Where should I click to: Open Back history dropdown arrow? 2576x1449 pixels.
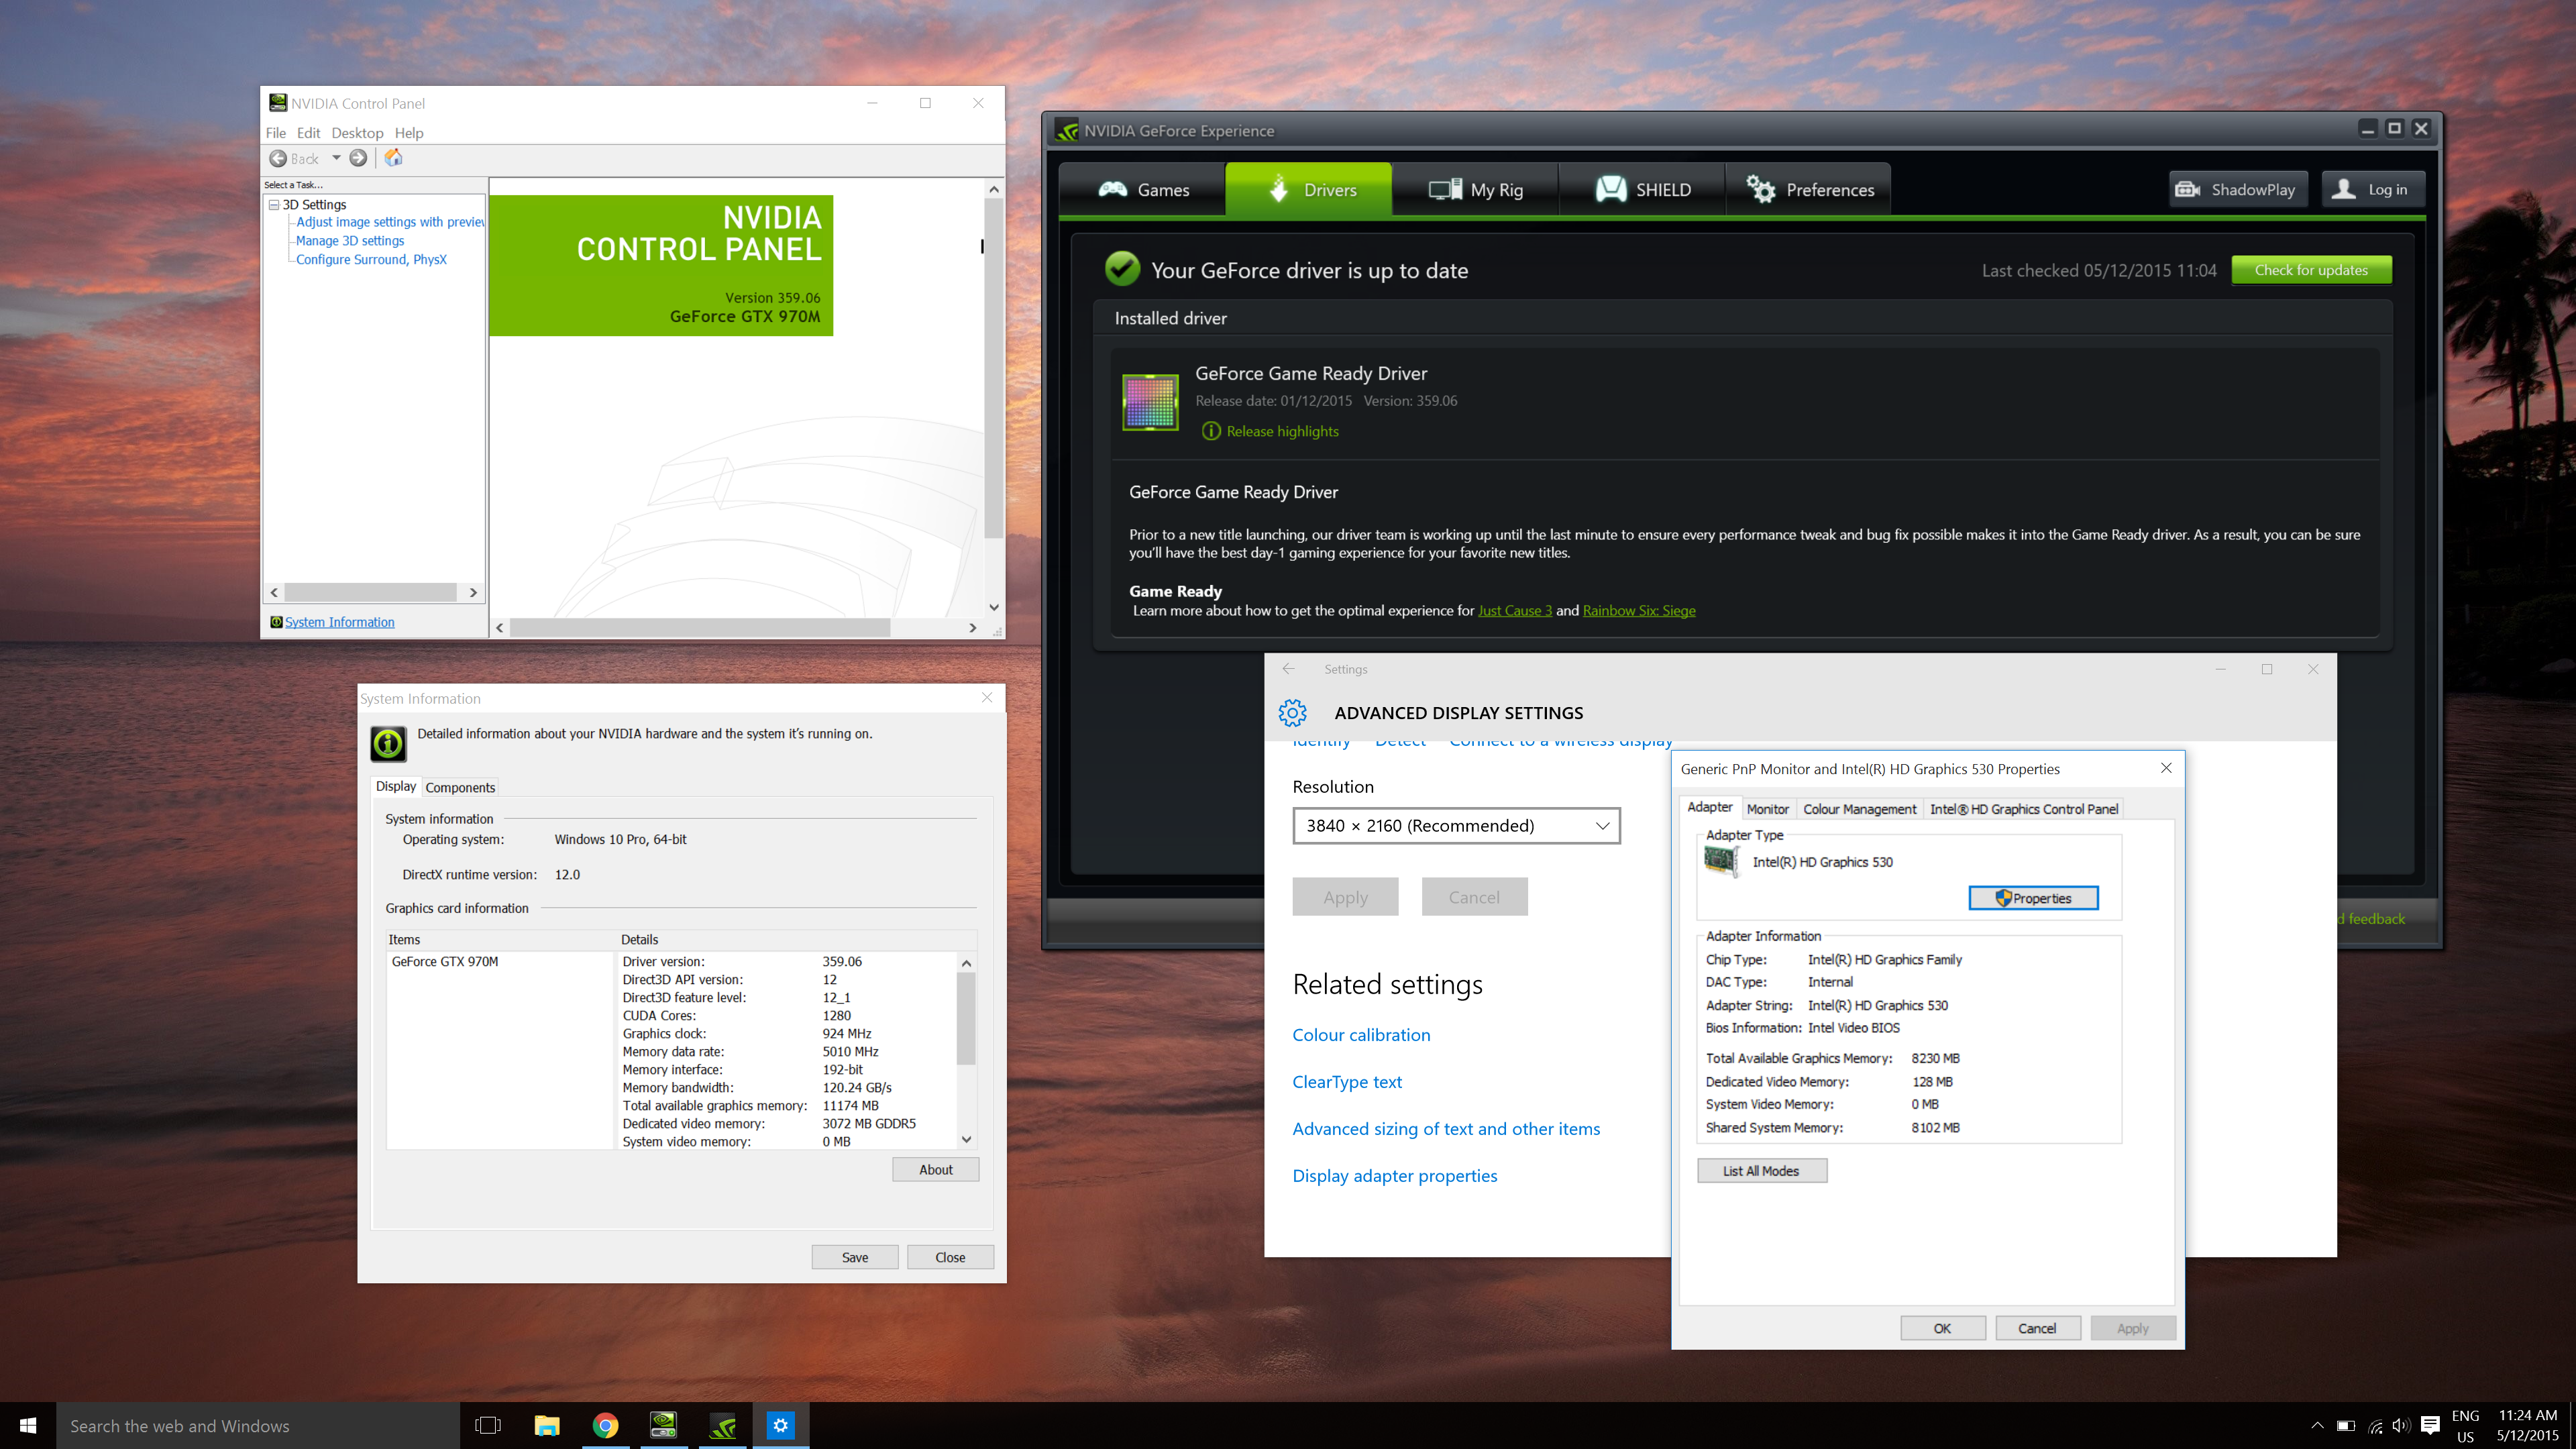click(336, 158)
